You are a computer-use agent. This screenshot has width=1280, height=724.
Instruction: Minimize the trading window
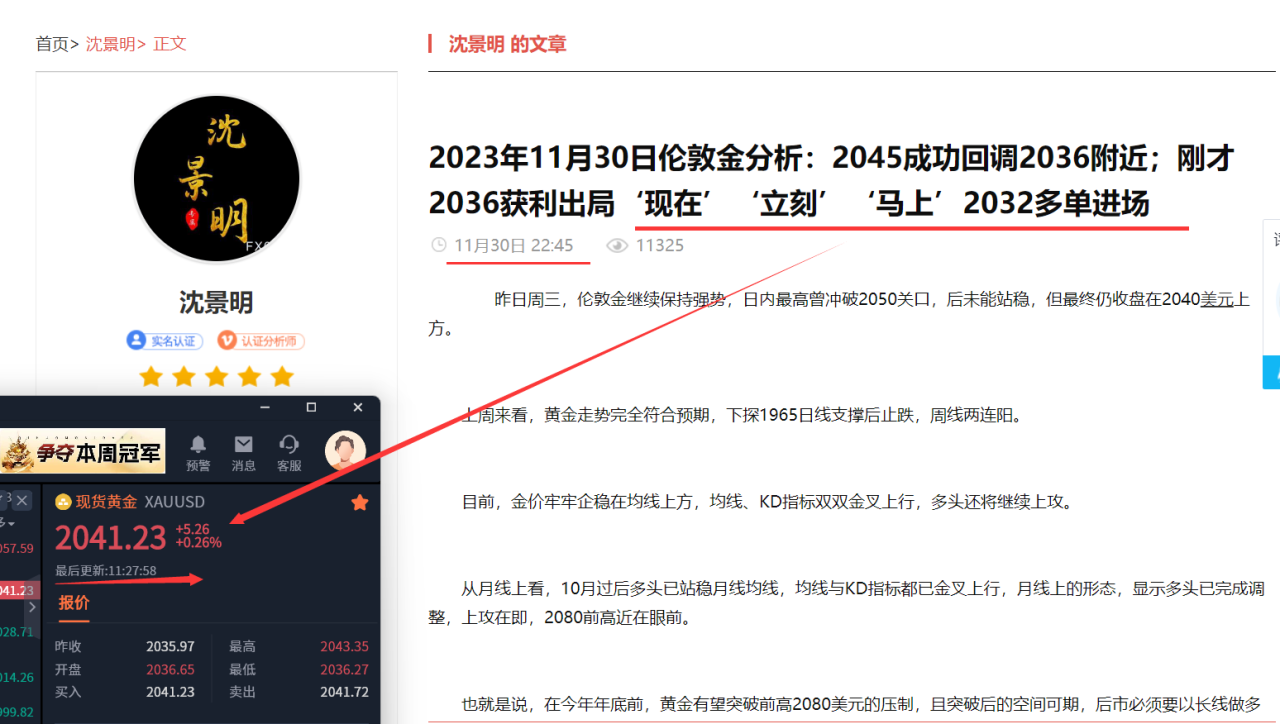pos(265,407)
